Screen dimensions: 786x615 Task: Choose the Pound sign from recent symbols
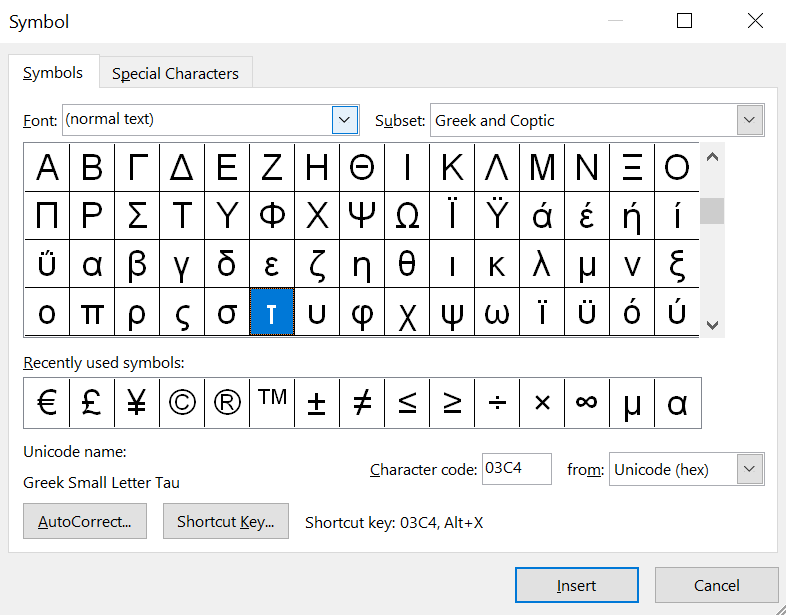point(92,403)
